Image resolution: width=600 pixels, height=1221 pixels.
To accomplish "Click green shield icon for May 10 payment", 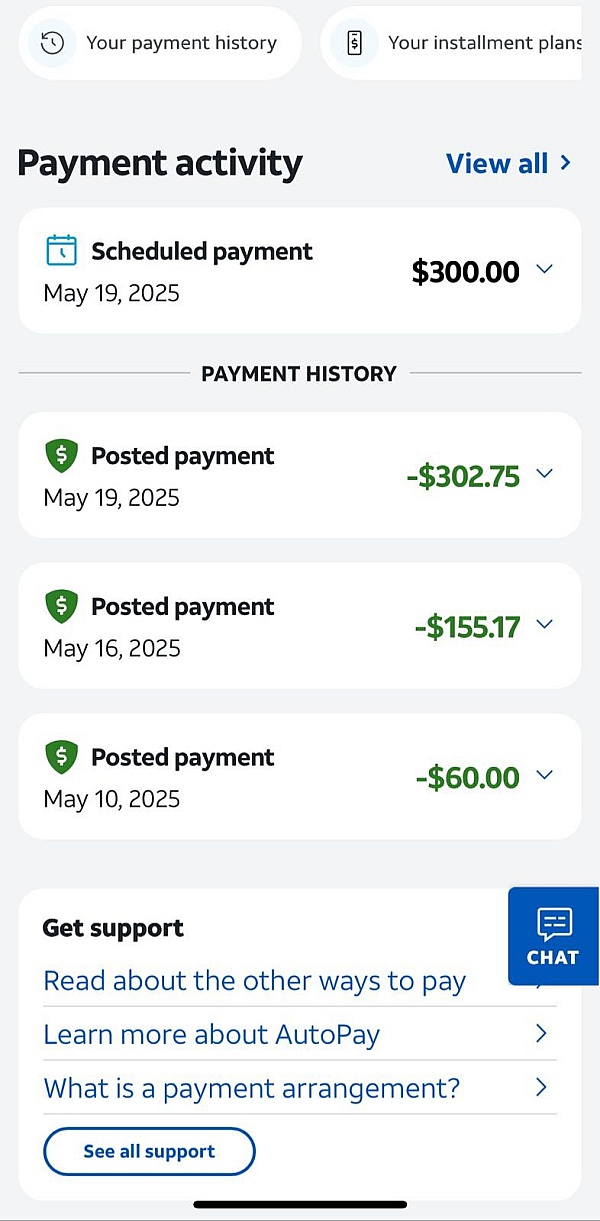I will click(61, 757).
